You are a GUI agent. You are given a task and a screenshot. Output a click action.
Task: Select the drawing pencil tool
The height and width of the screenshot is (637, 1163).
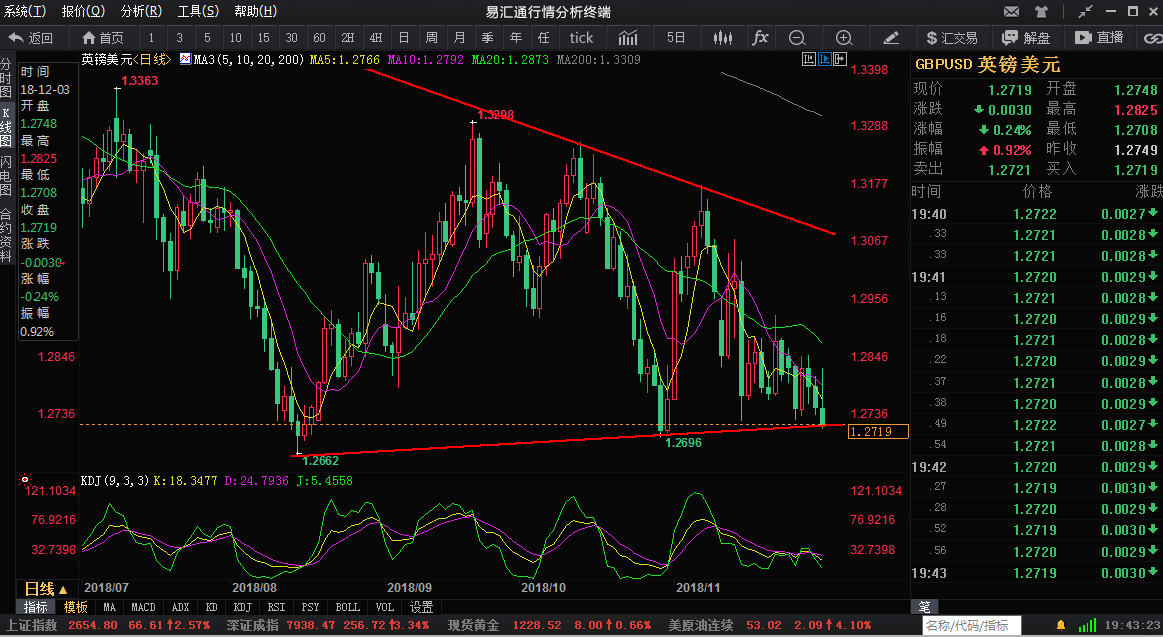click(892, 38)
